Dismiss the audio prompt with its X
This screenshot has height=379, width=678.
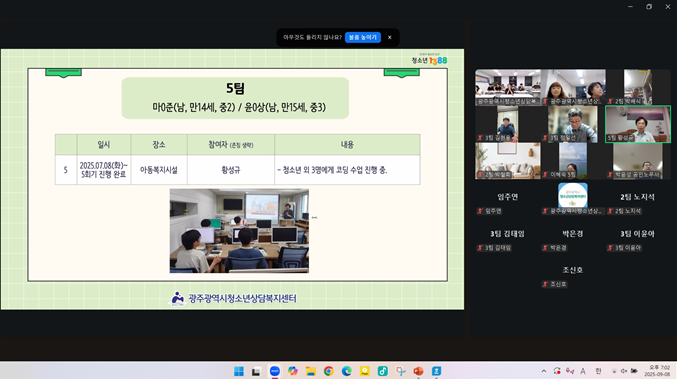pyautogui.click(x=390, y=38)
